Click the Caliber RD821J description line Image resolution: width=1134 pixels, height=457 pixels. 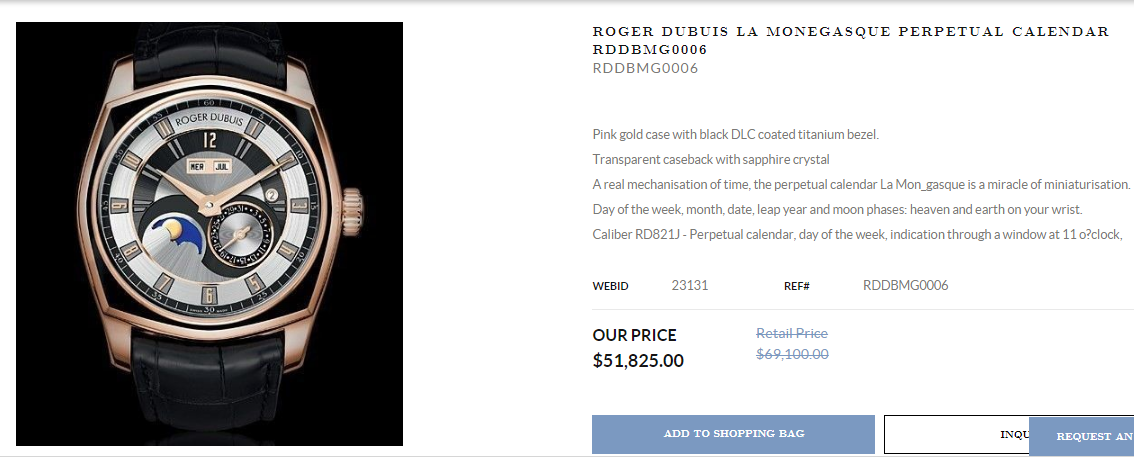tap(856, 235)
